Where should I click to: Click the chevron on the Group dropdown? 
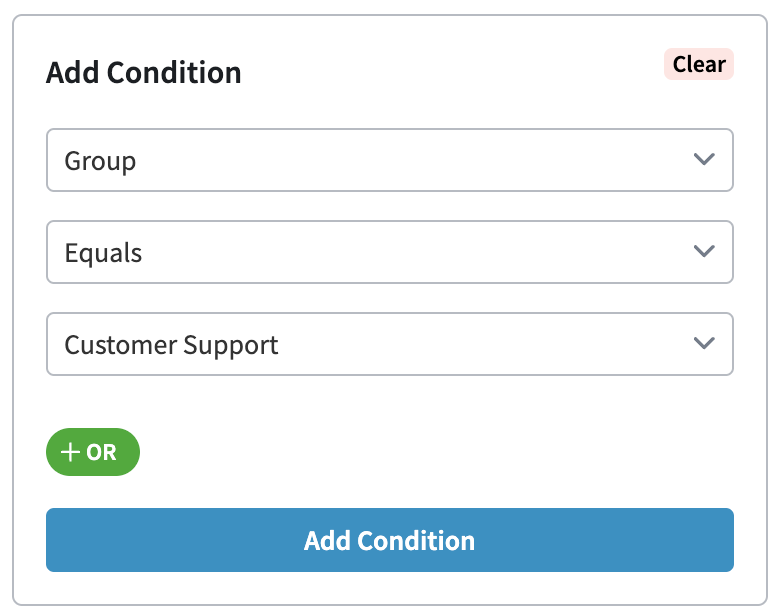[704, 160]
